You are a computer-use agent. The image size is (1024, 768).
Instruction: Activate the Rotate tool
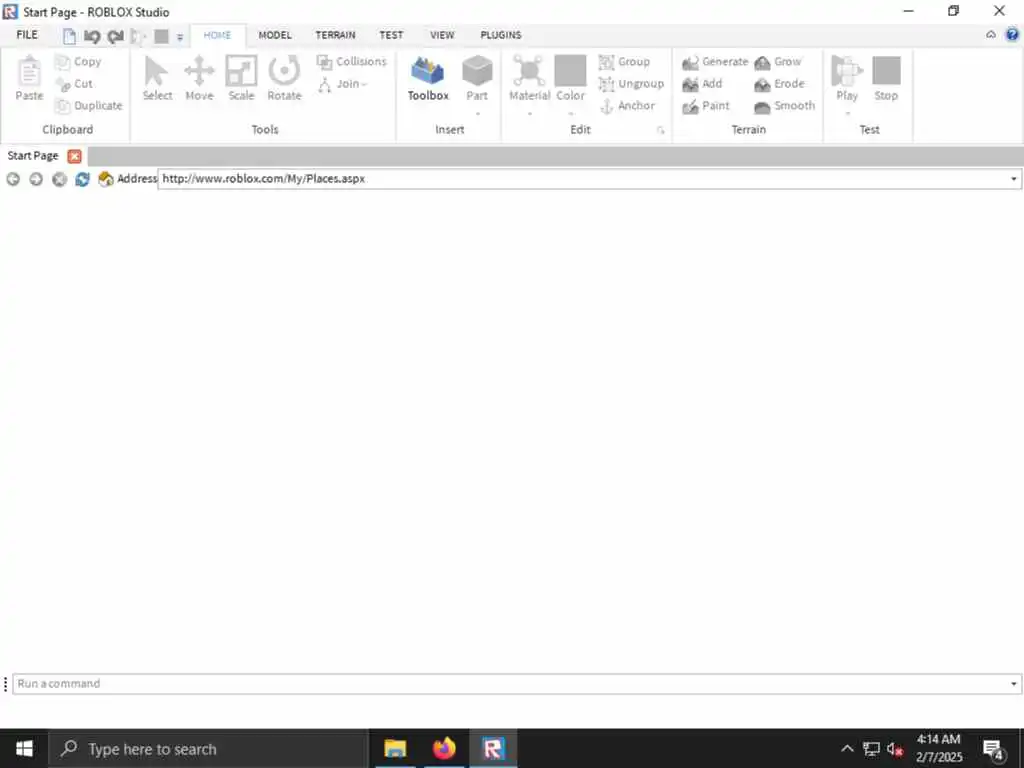pyautogui.click(x=284, y=78)
